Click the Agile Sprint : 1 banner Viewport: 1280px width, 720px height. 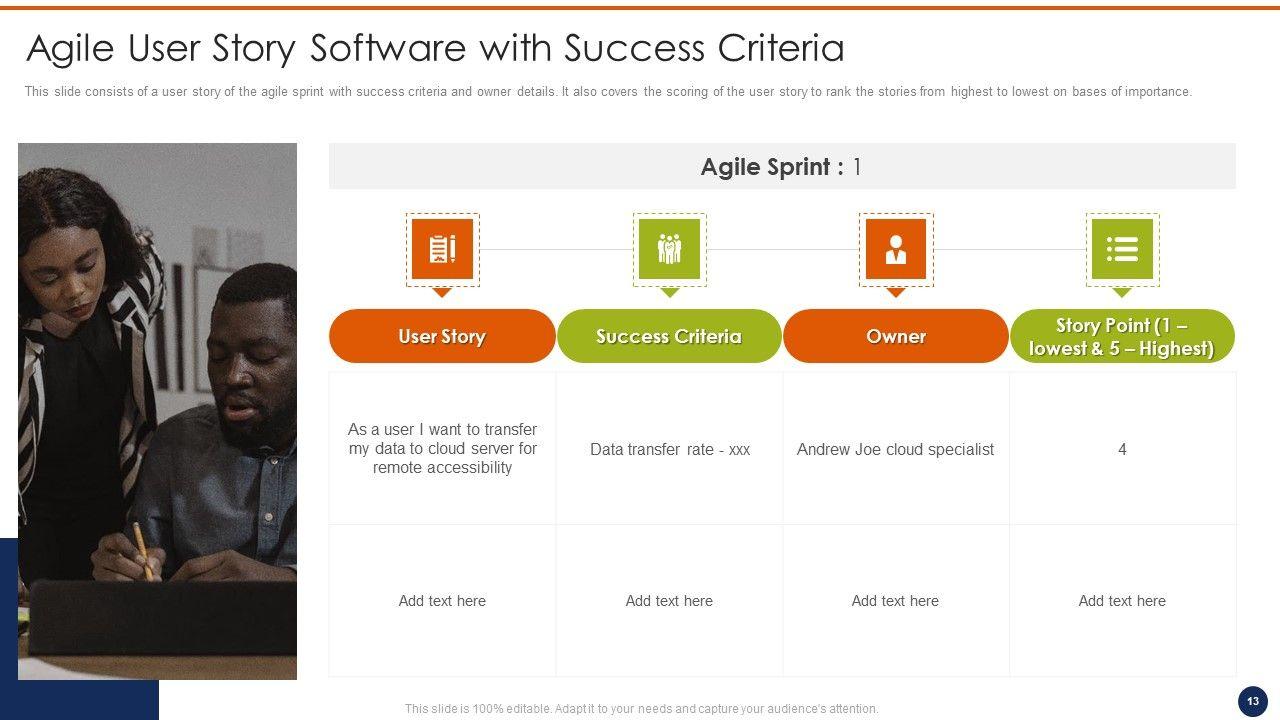[x=781, y=167]
